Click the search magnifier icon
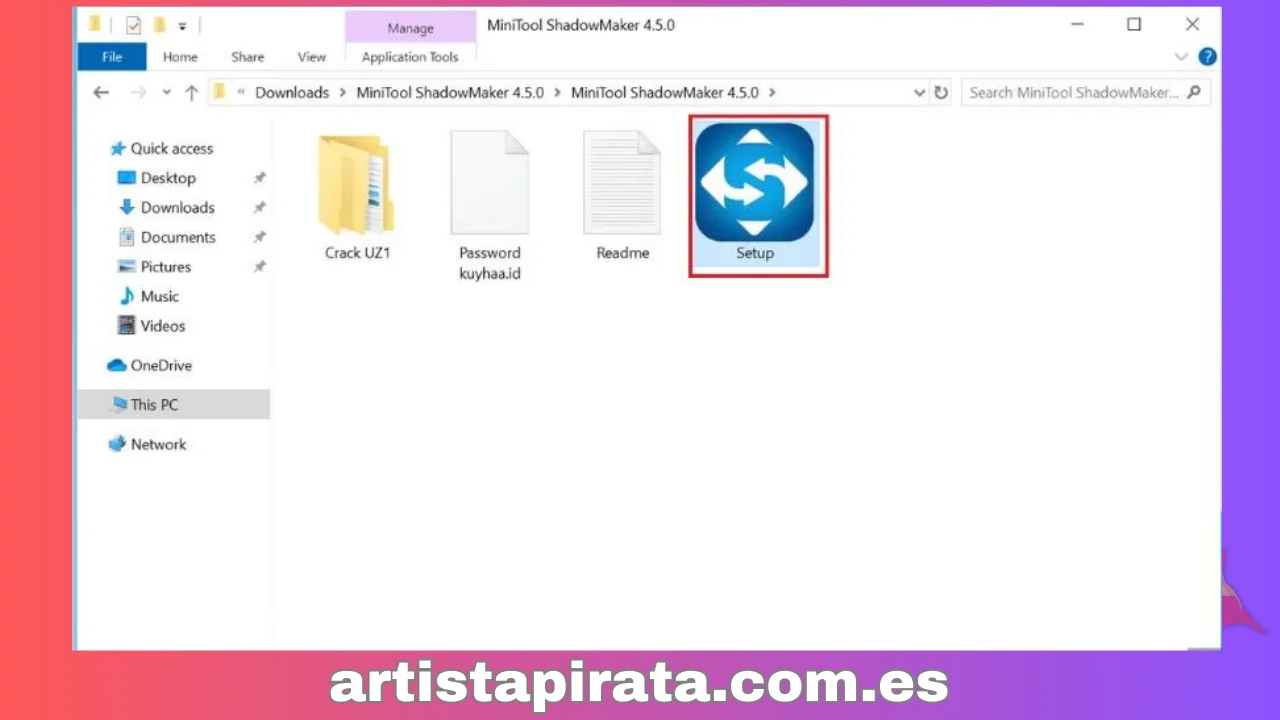 coord(1194,92)
